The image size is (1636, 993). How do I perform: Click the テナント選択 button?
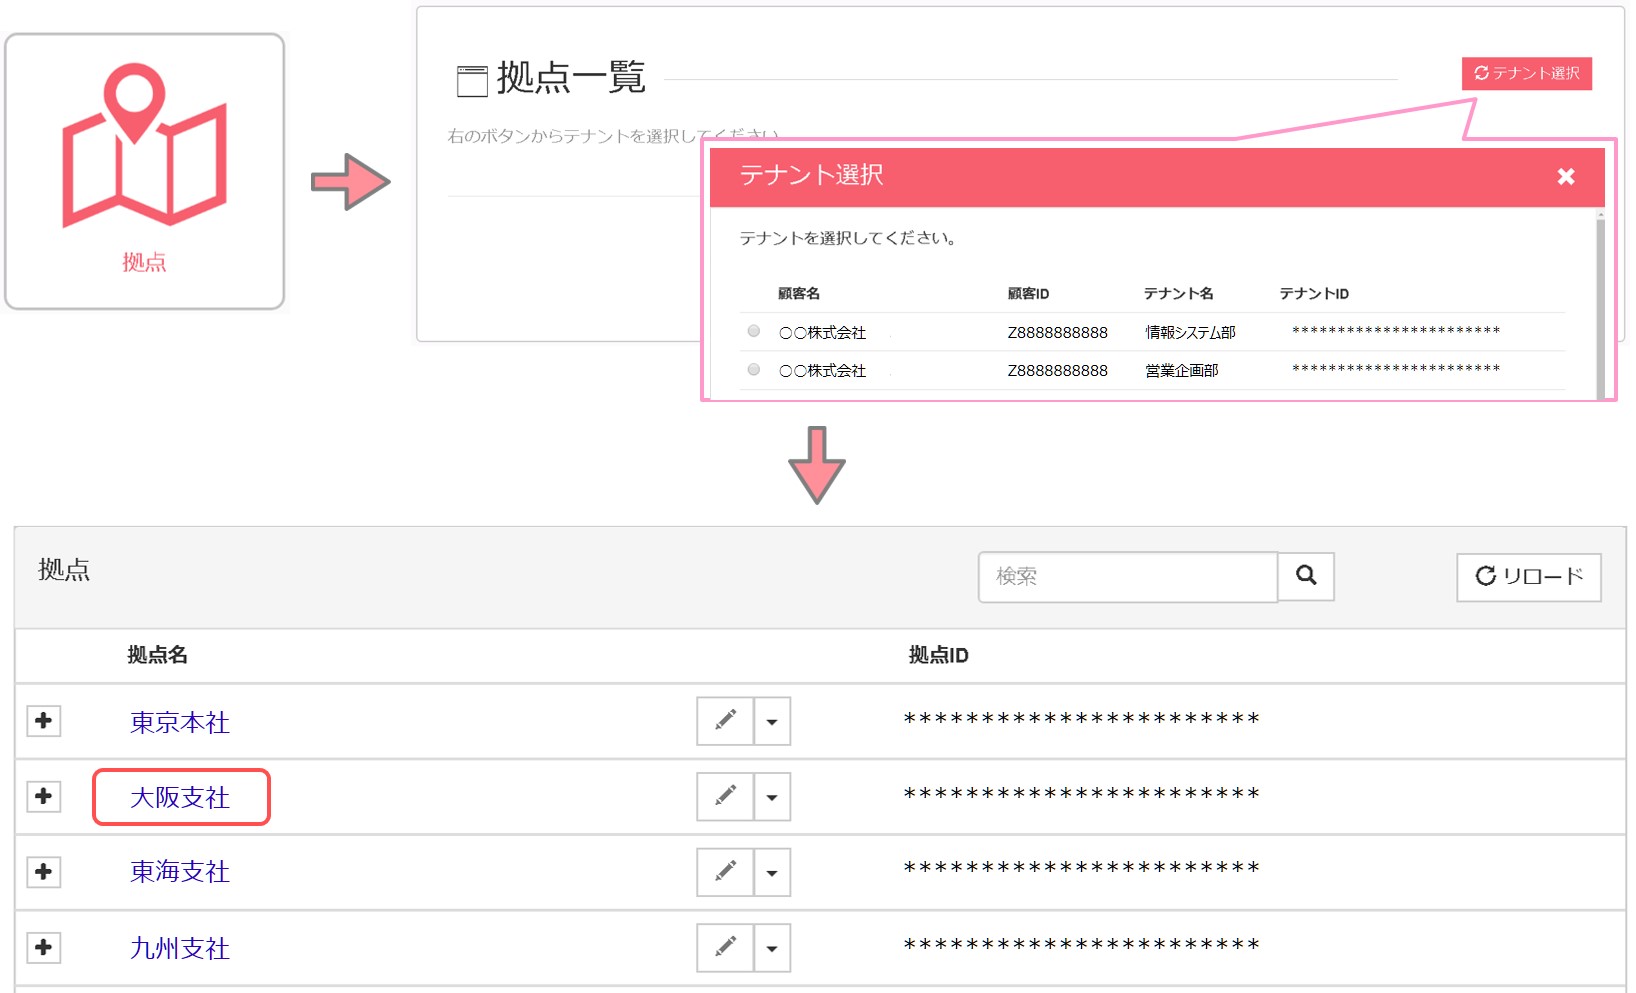1526,73
